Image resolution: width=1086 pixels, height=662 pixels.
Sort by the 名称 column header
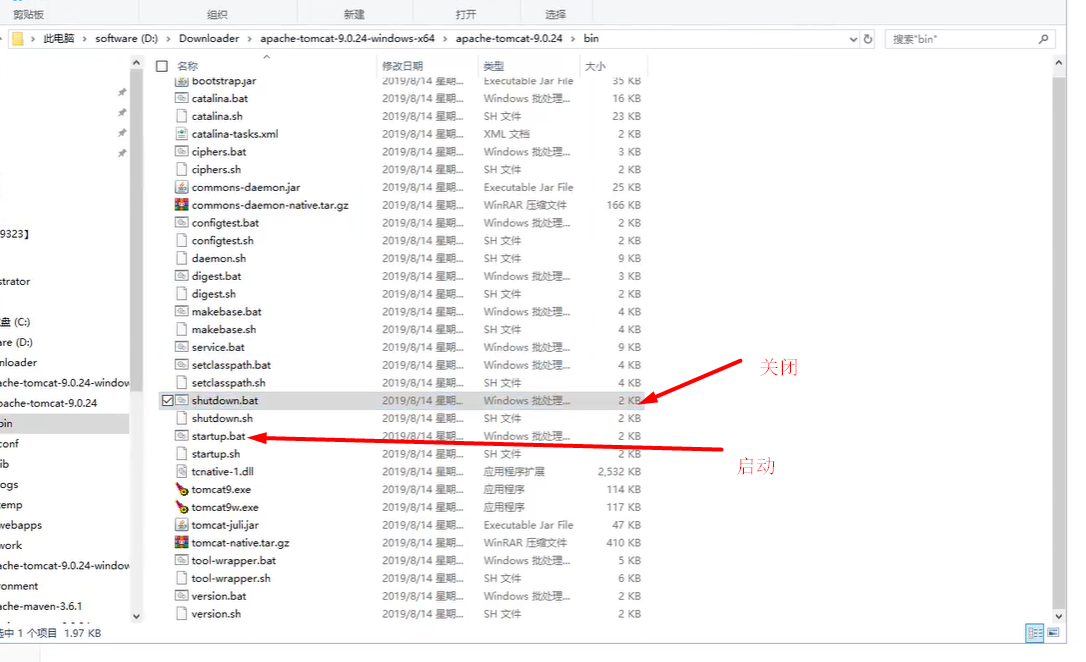click(x=188, y=66)
